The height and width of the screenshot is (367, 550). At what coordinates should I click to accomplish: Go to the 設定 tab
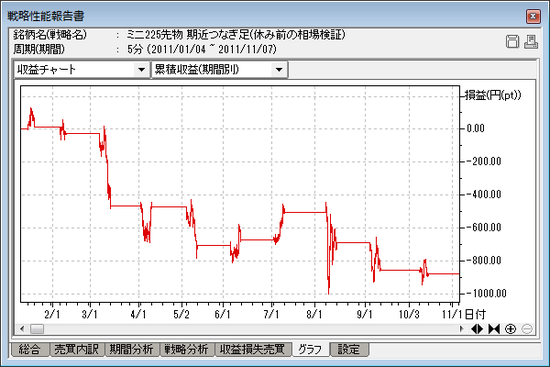tap(349, 349)
